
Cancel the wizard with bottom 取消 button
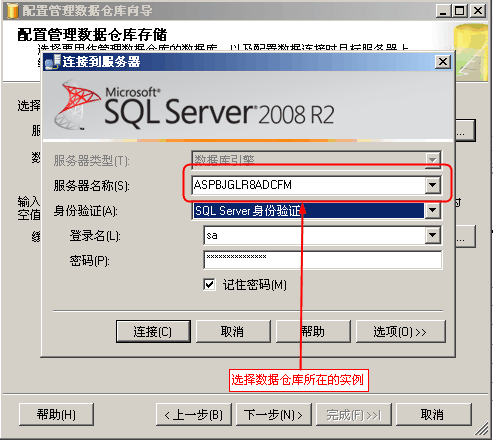point(434,414)
